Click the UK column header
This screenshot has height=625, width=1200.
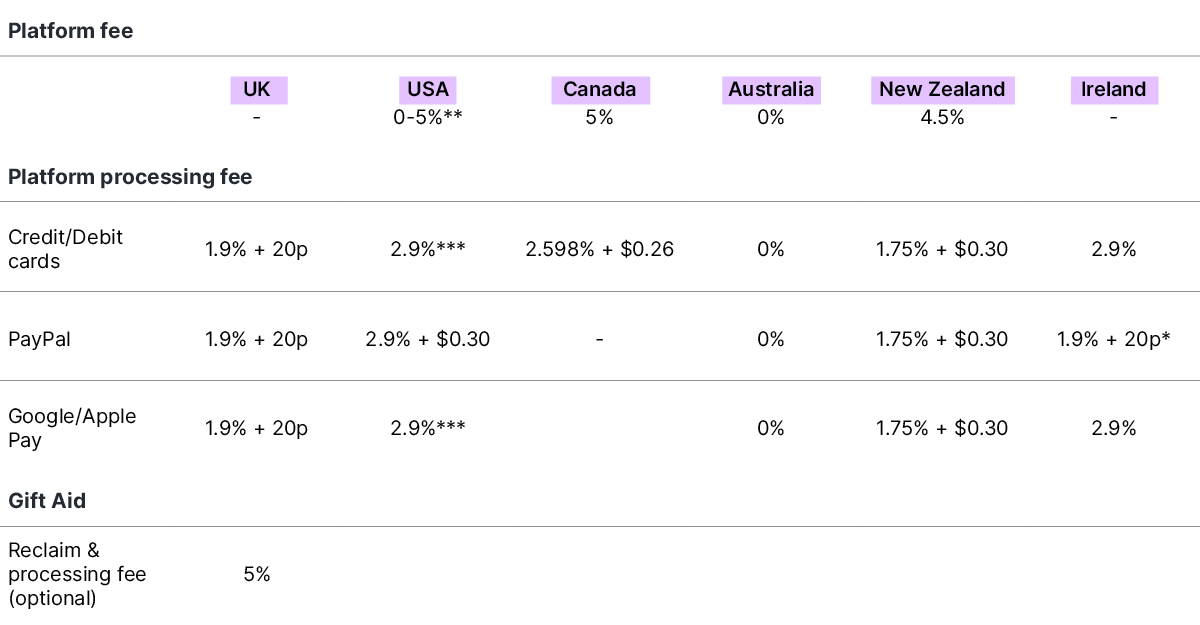tap(257, 89)
